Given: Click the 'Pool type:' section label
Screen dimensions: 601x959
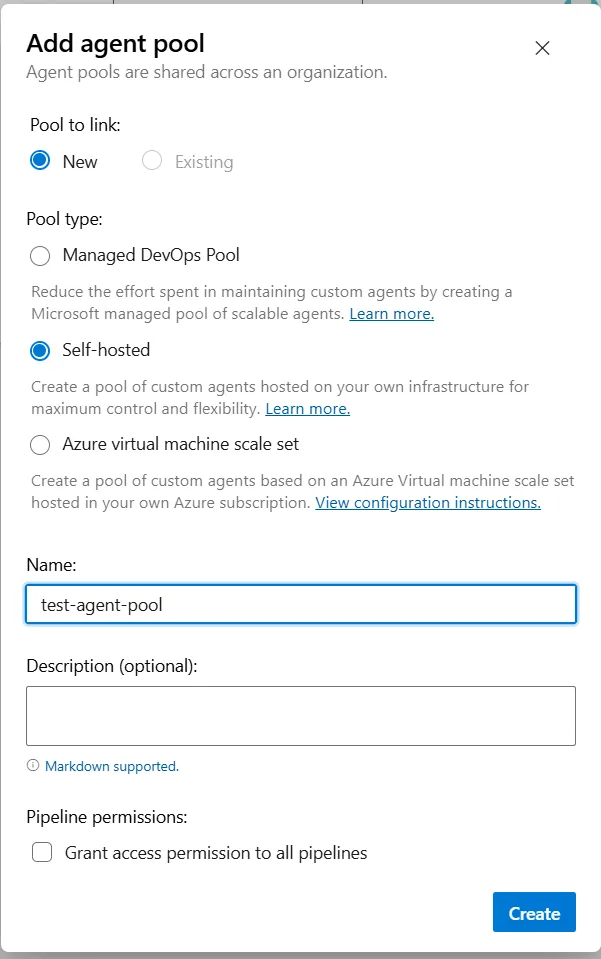Looking at the screenshot, I should coord(64,219).
